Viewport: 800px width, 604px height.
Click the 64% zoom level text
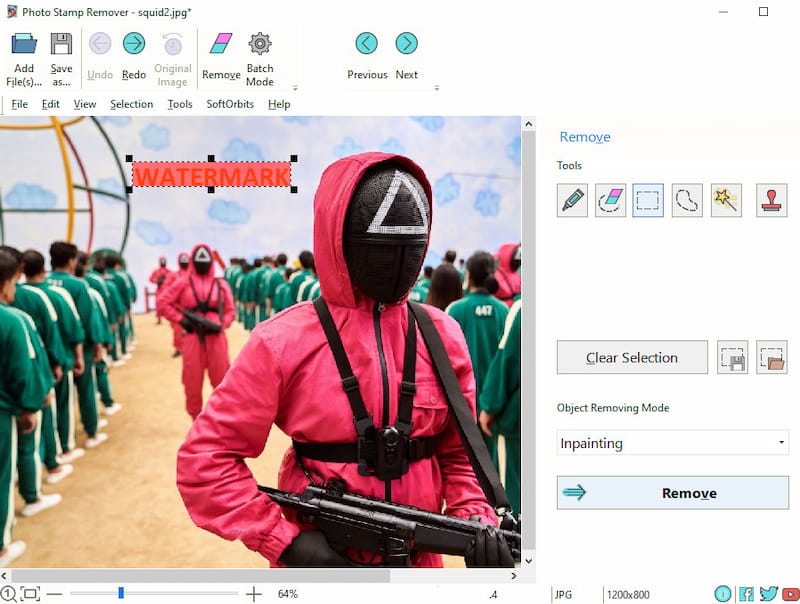pyautogui.click(x=288, y=594)
